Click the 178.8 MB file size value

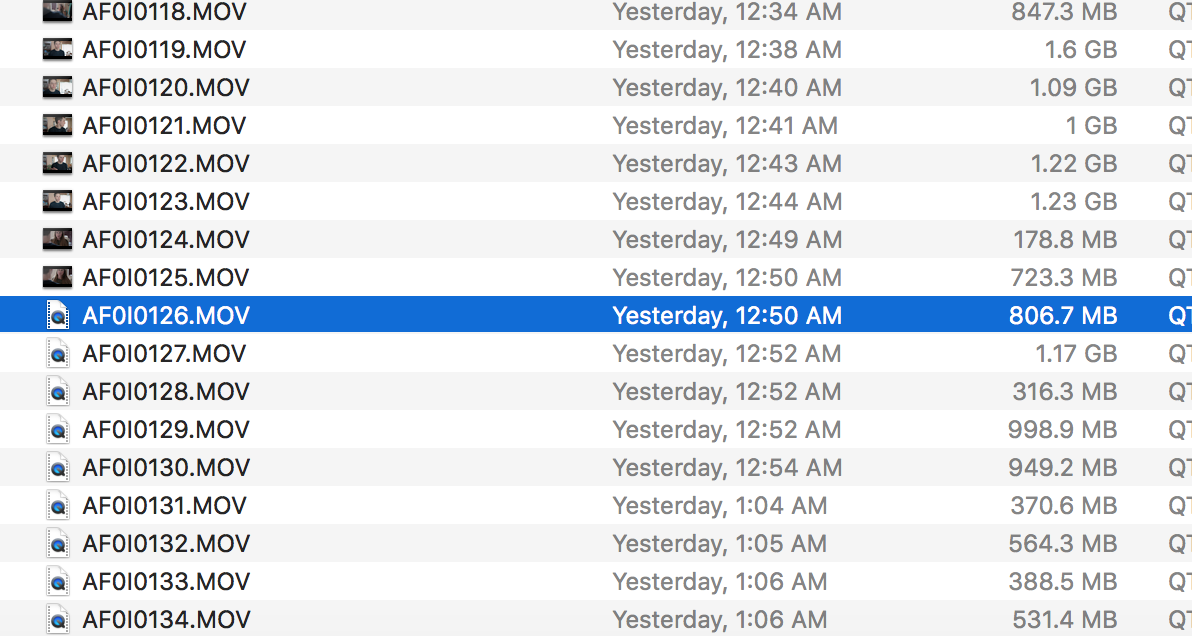point(1065,239)
